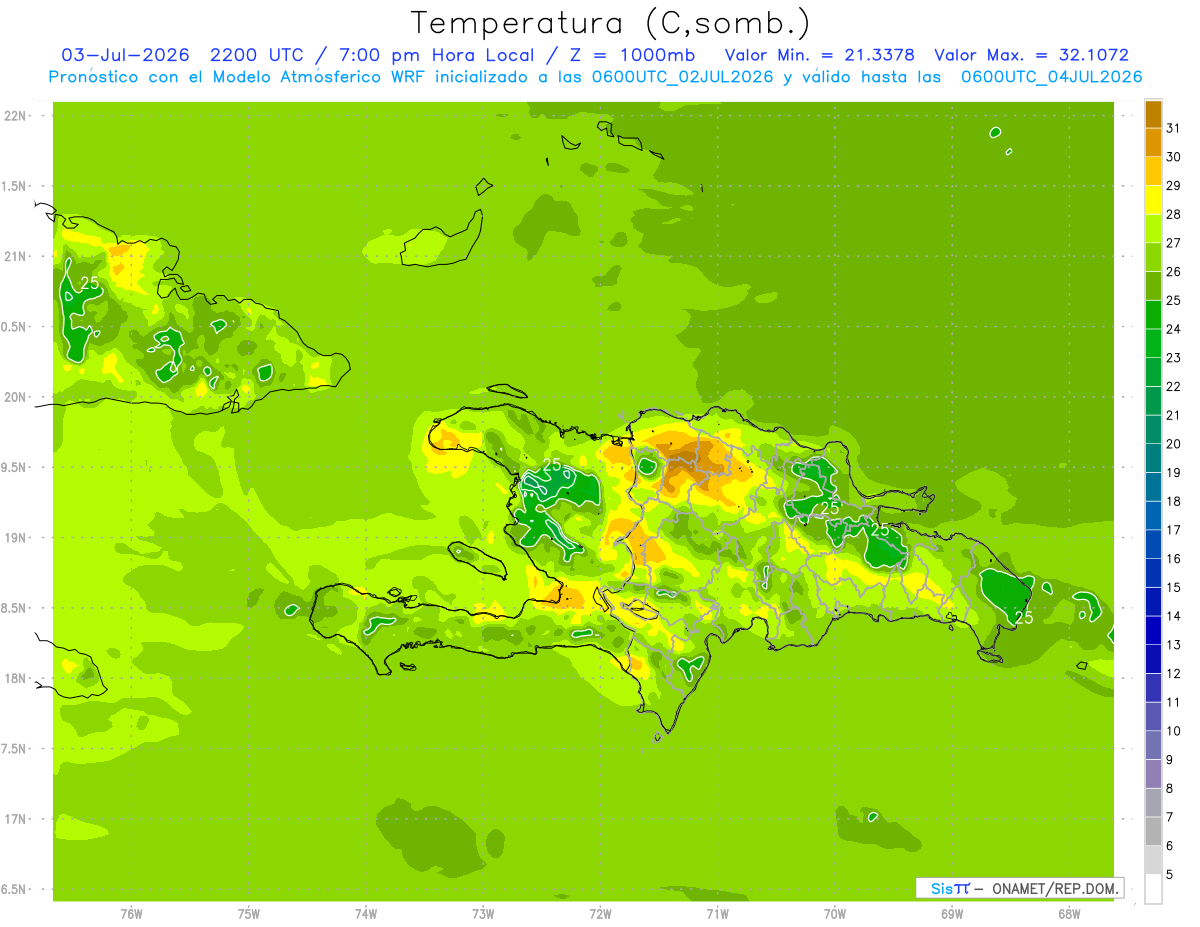Pick the legend color band between 5 and 6

(x=1153, y=860)
